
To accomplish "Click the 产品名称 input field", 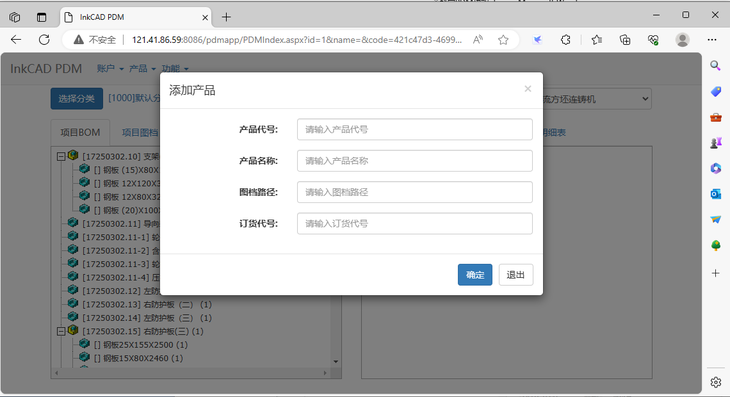I will click(x=414, y=161).
